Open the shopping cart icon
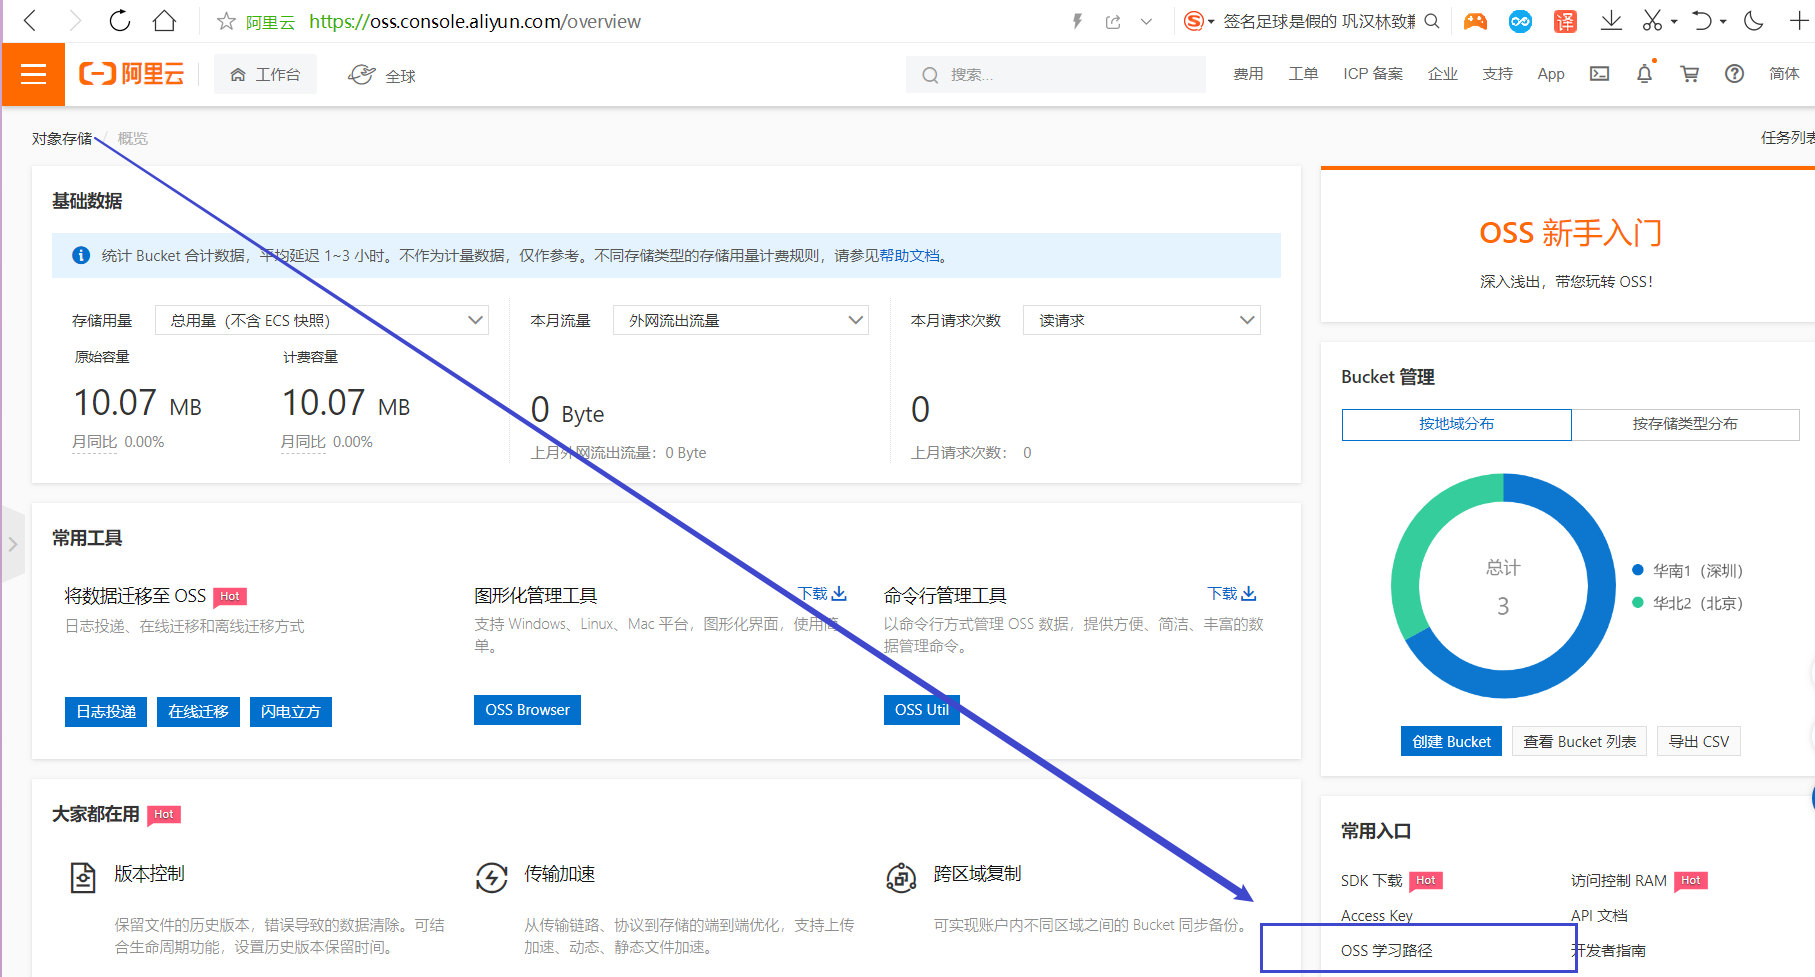 pyautogui.click(x=1690, y=74)
